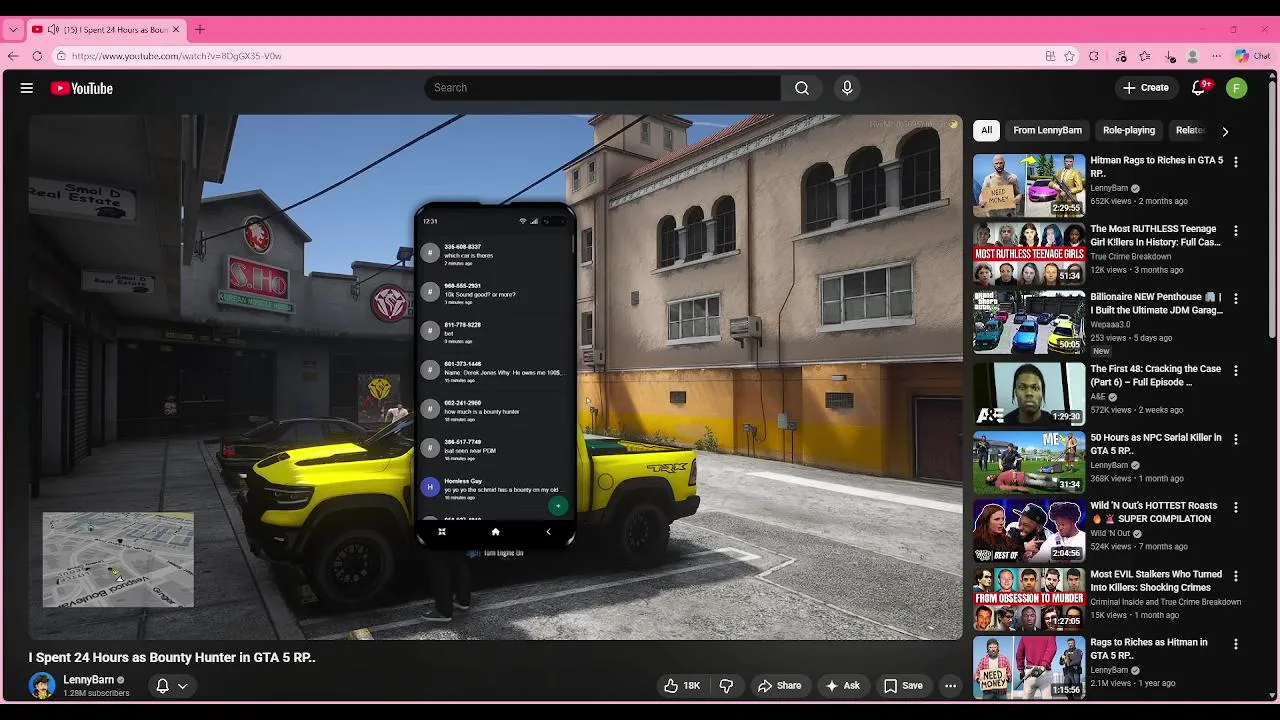The width and height of the screenshot is (1280, 720).
Task: Switch to the I Spent 24 Hours tab
Action: [x=105, y=30]
